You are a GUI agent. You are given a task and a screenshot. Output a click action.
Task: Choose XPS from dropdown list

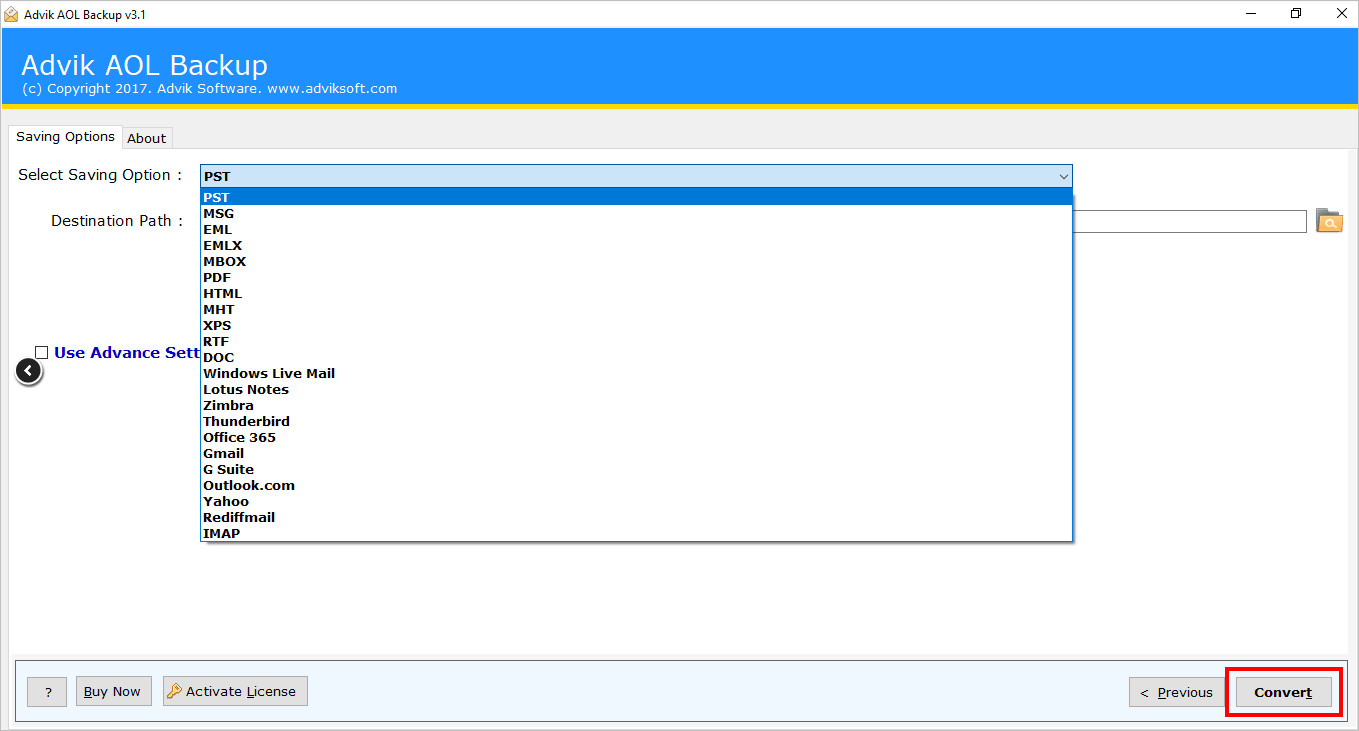pyautogui.click(x=636, y=325)
